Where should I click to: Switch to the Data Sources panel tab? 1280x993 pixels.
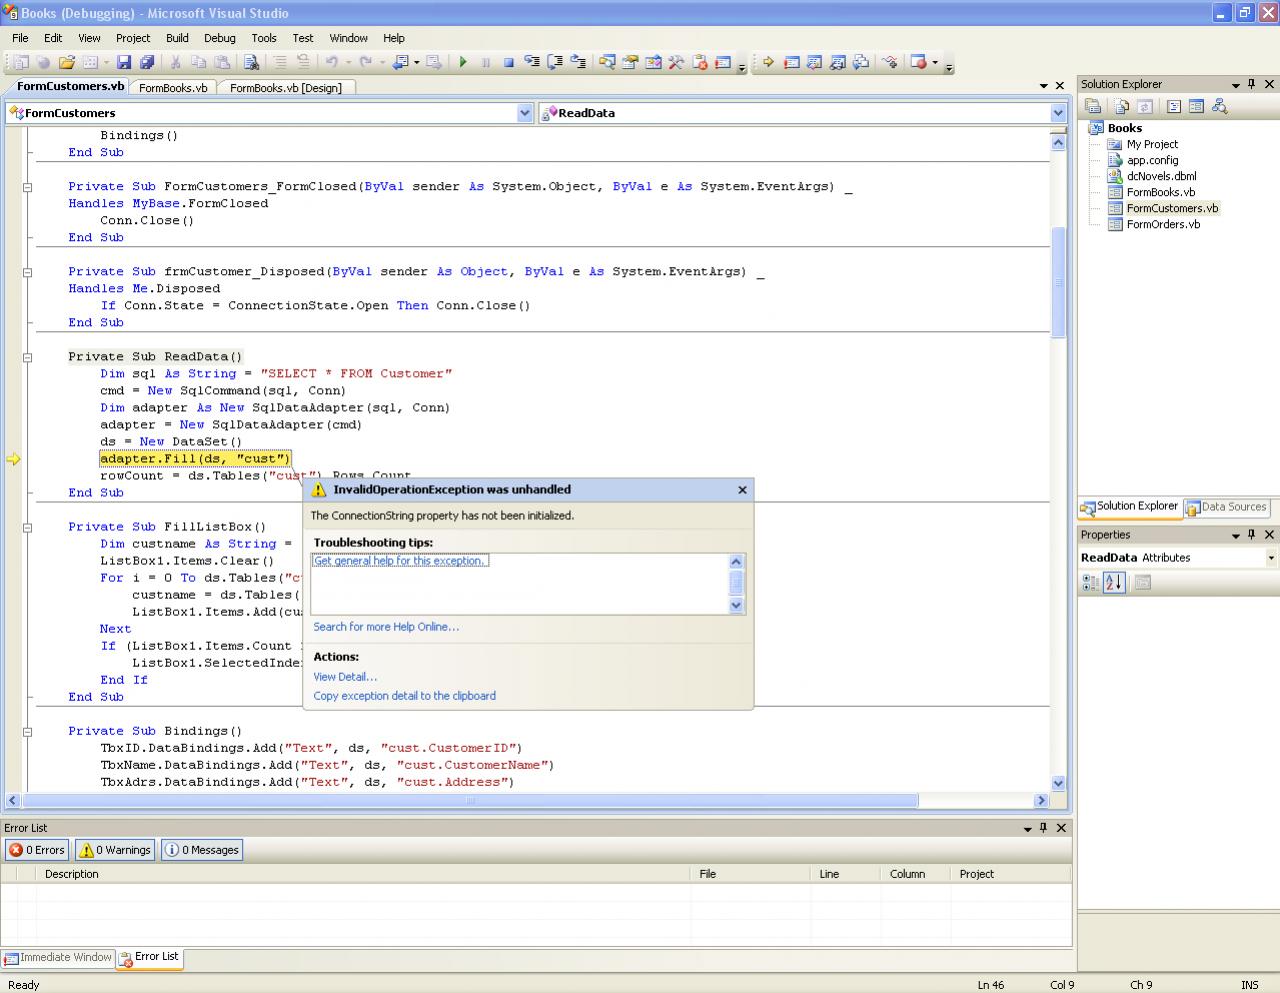point(1227,507)
